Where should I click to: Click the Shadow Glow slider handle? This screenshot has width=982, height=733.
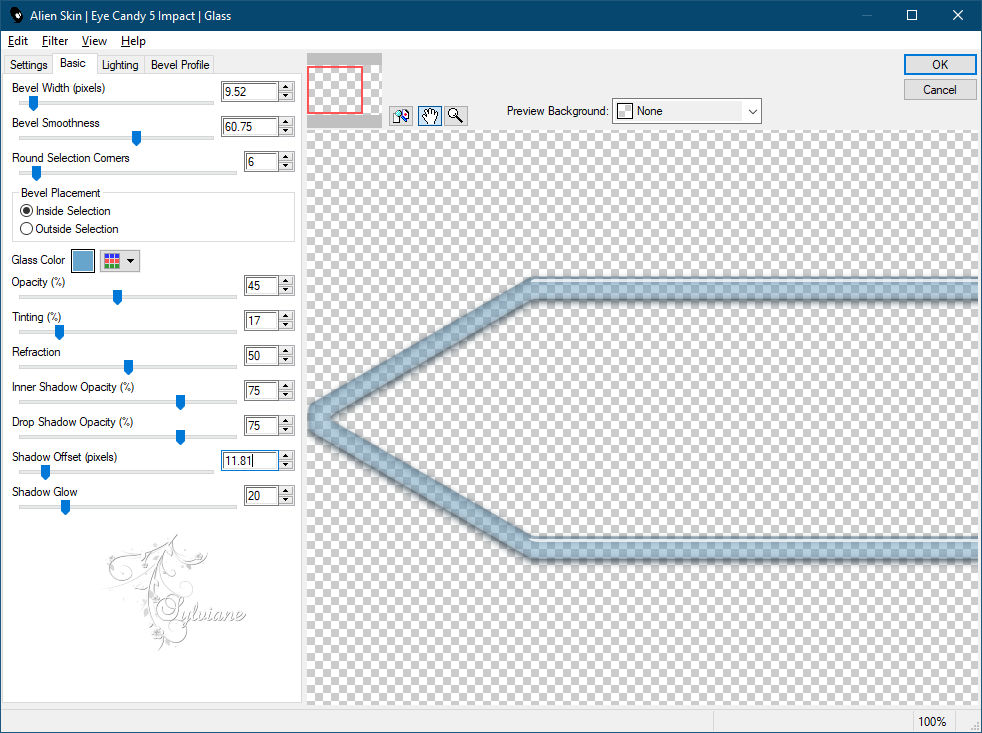click(65, 508)
